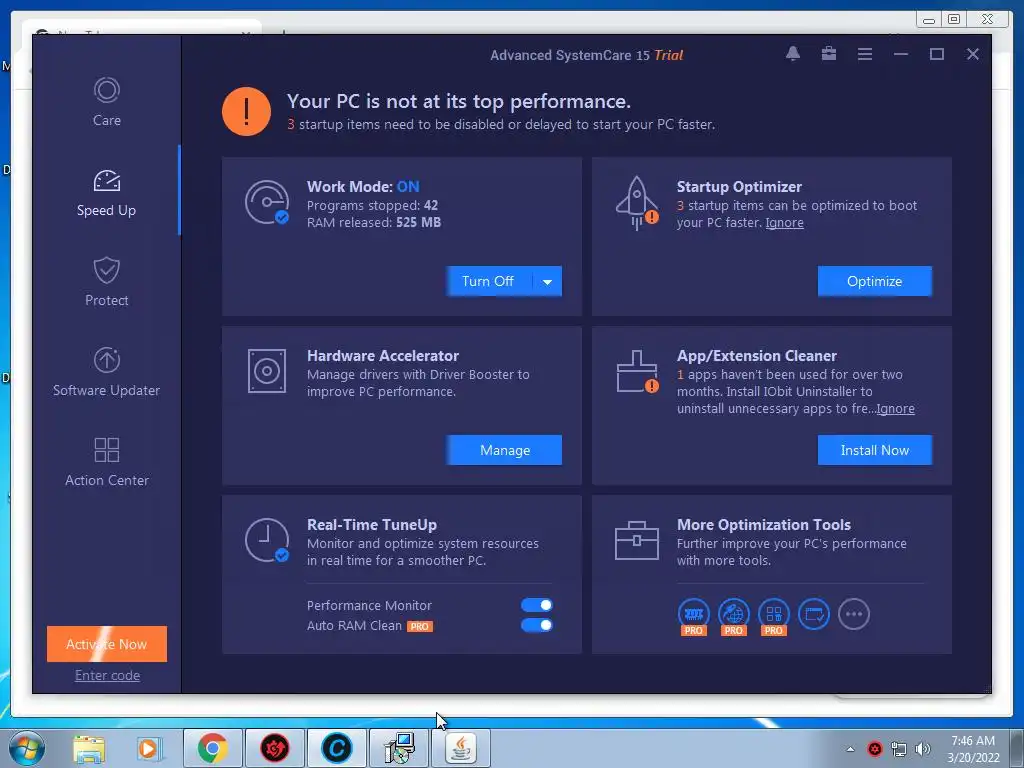Screen dimensions: 1024x768
Task: Open the Action Center section
Action: [x=106, y=462]
